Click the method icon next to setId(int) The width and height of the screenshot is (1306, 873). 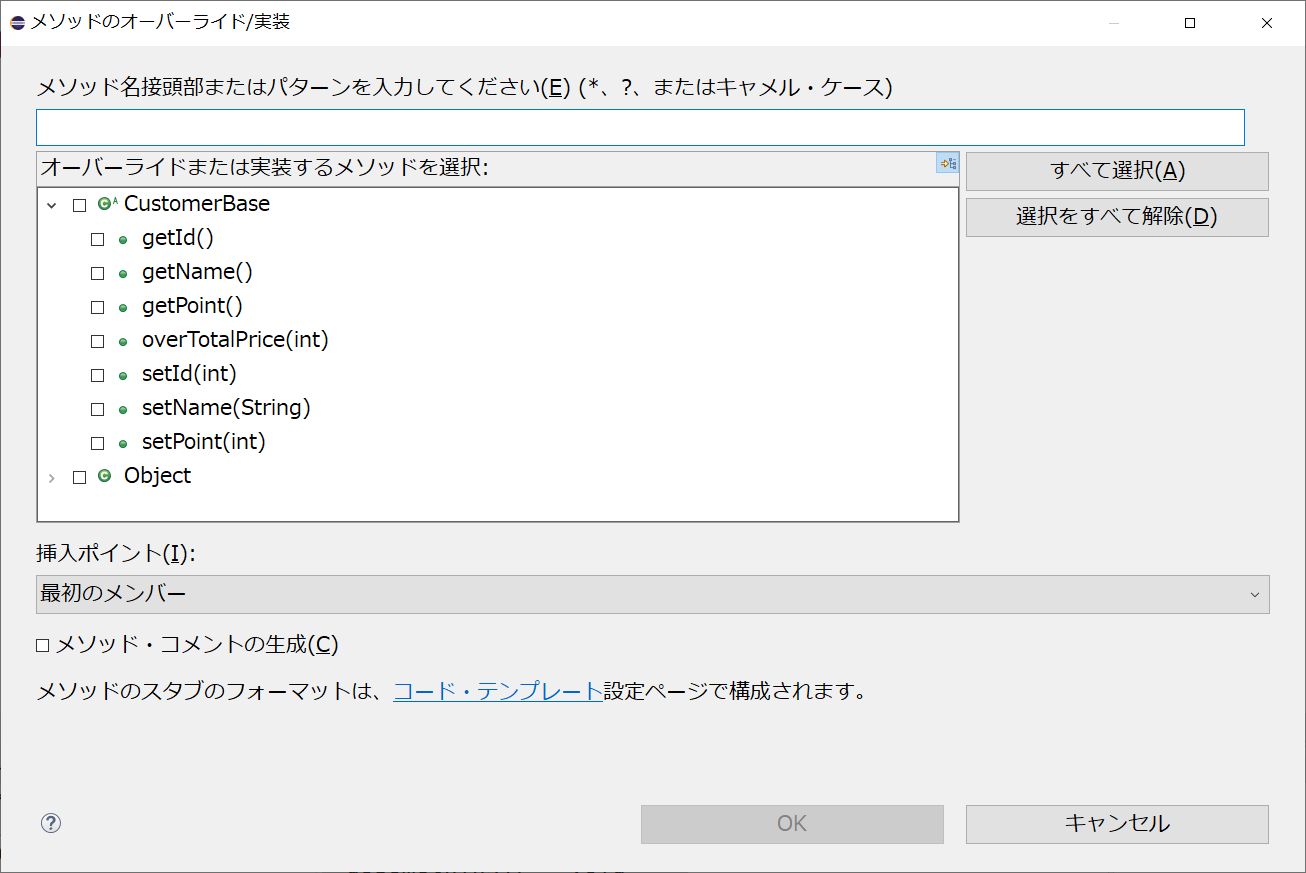point(122,374)
